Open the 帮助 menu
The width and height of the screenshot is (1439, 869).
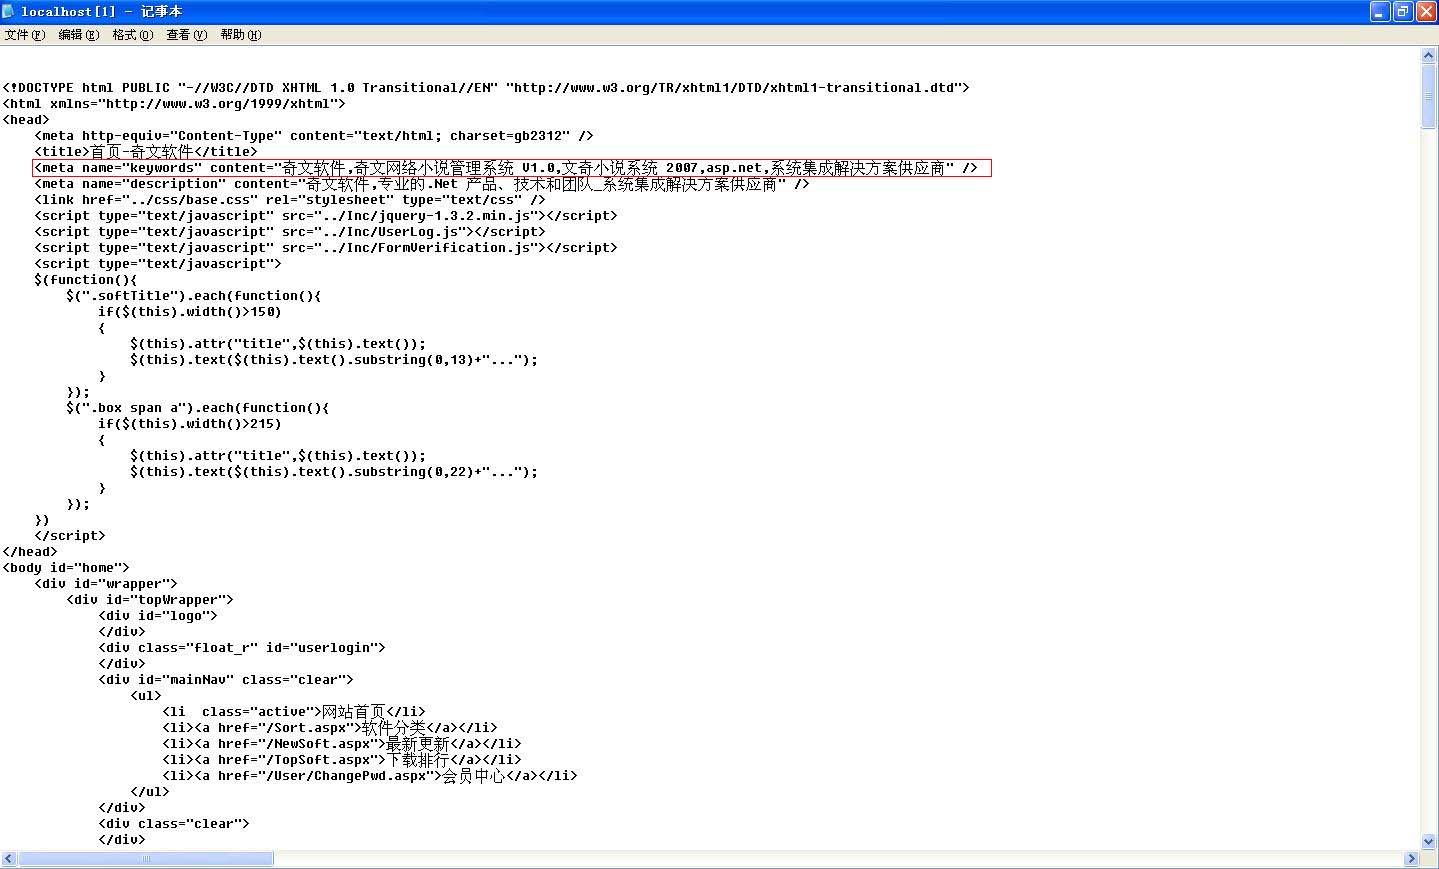[x=241, y=35]
